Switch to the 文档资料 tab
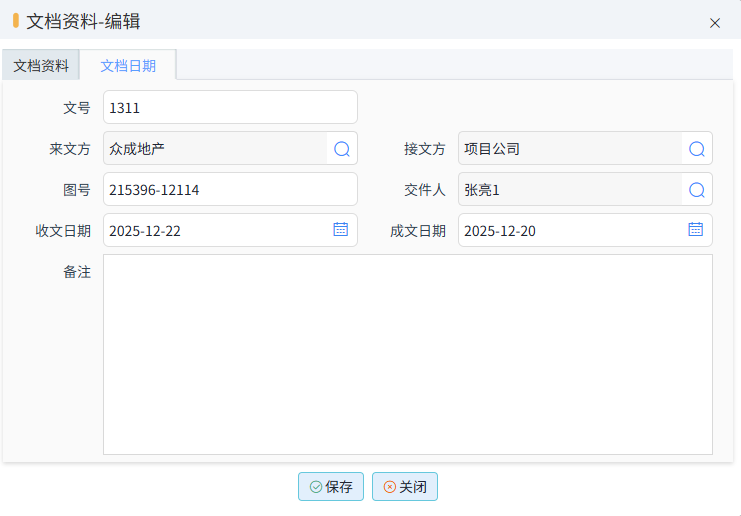The width and height of the screenshot is (741, 516). [x=41, y=66]
